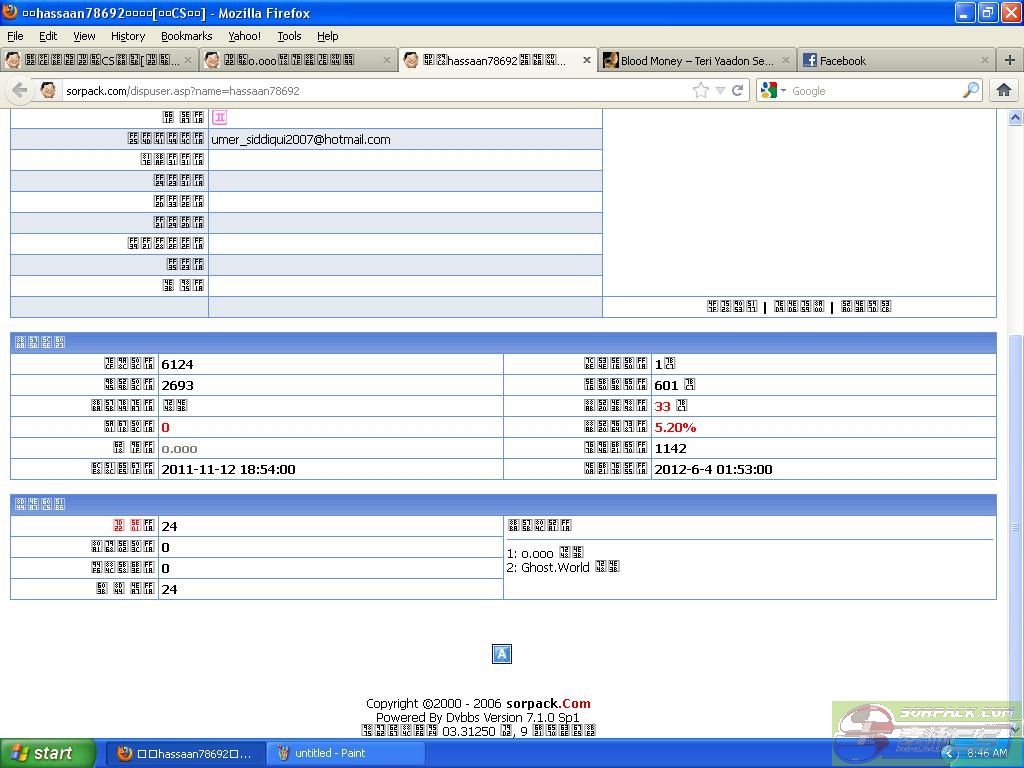Open the History menu
Viewport: 1024px width, 768px height.
[x=127, y=36]
